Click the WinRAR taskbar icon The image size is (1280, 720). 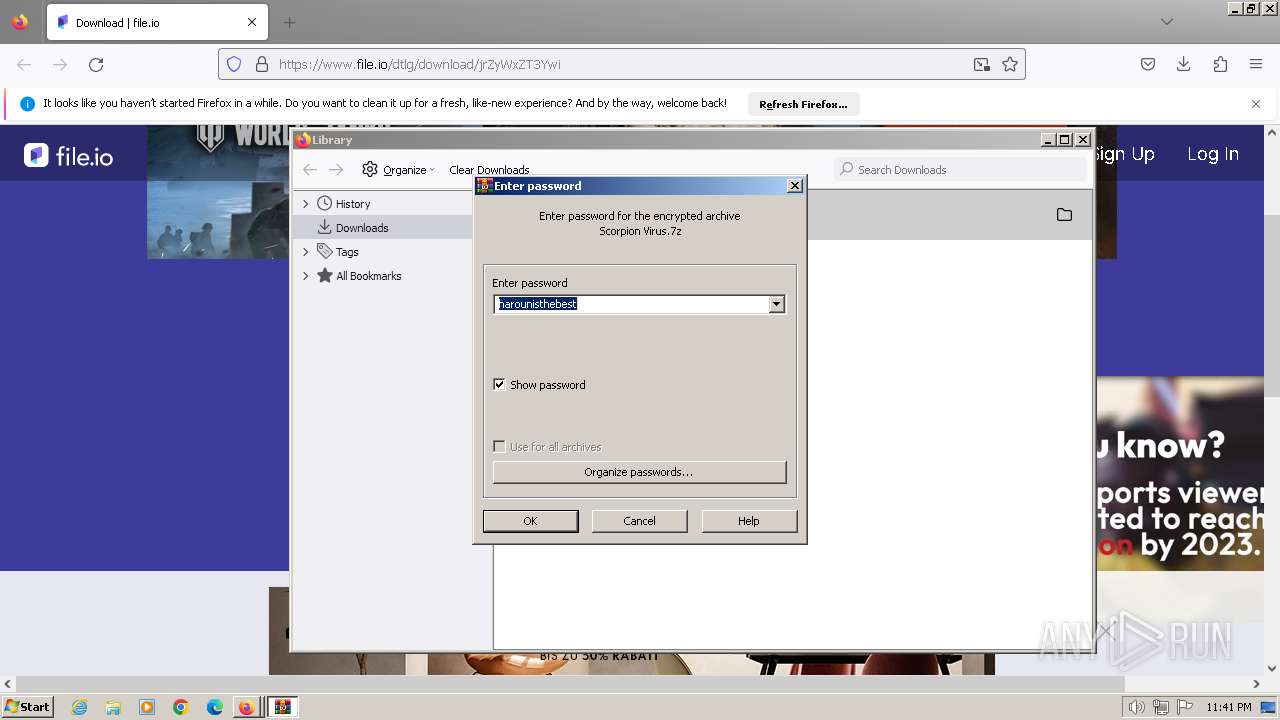pos(283,707)
